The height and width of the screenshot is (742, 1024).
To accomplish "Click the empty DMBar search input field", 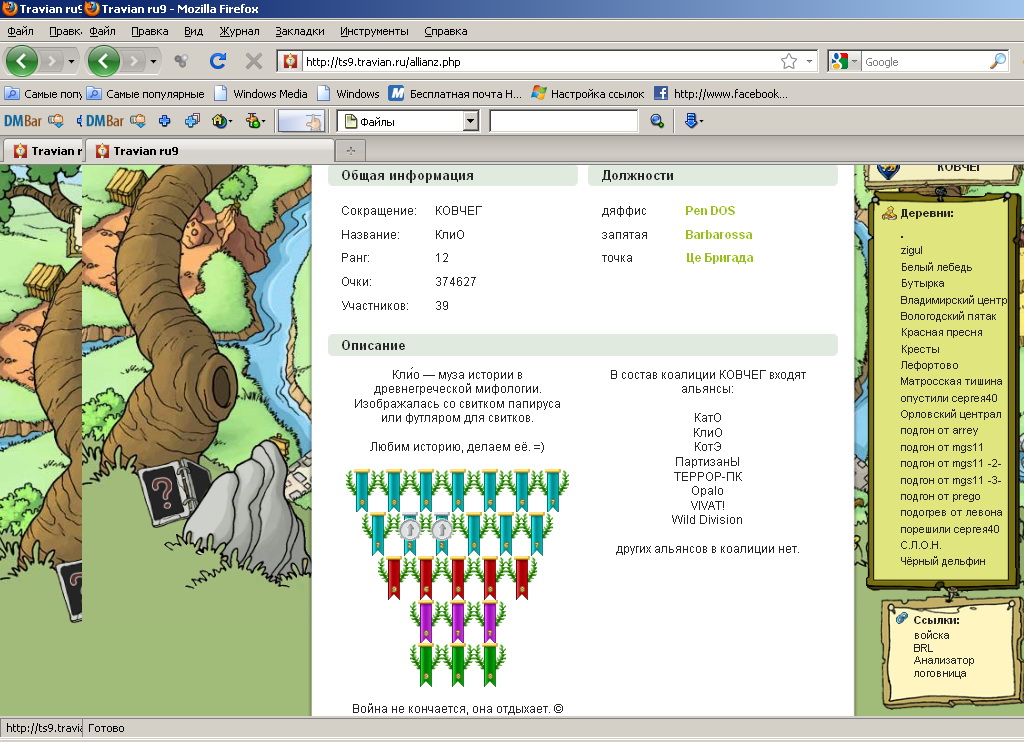I will pyautogui.click(x=564, y=121).
